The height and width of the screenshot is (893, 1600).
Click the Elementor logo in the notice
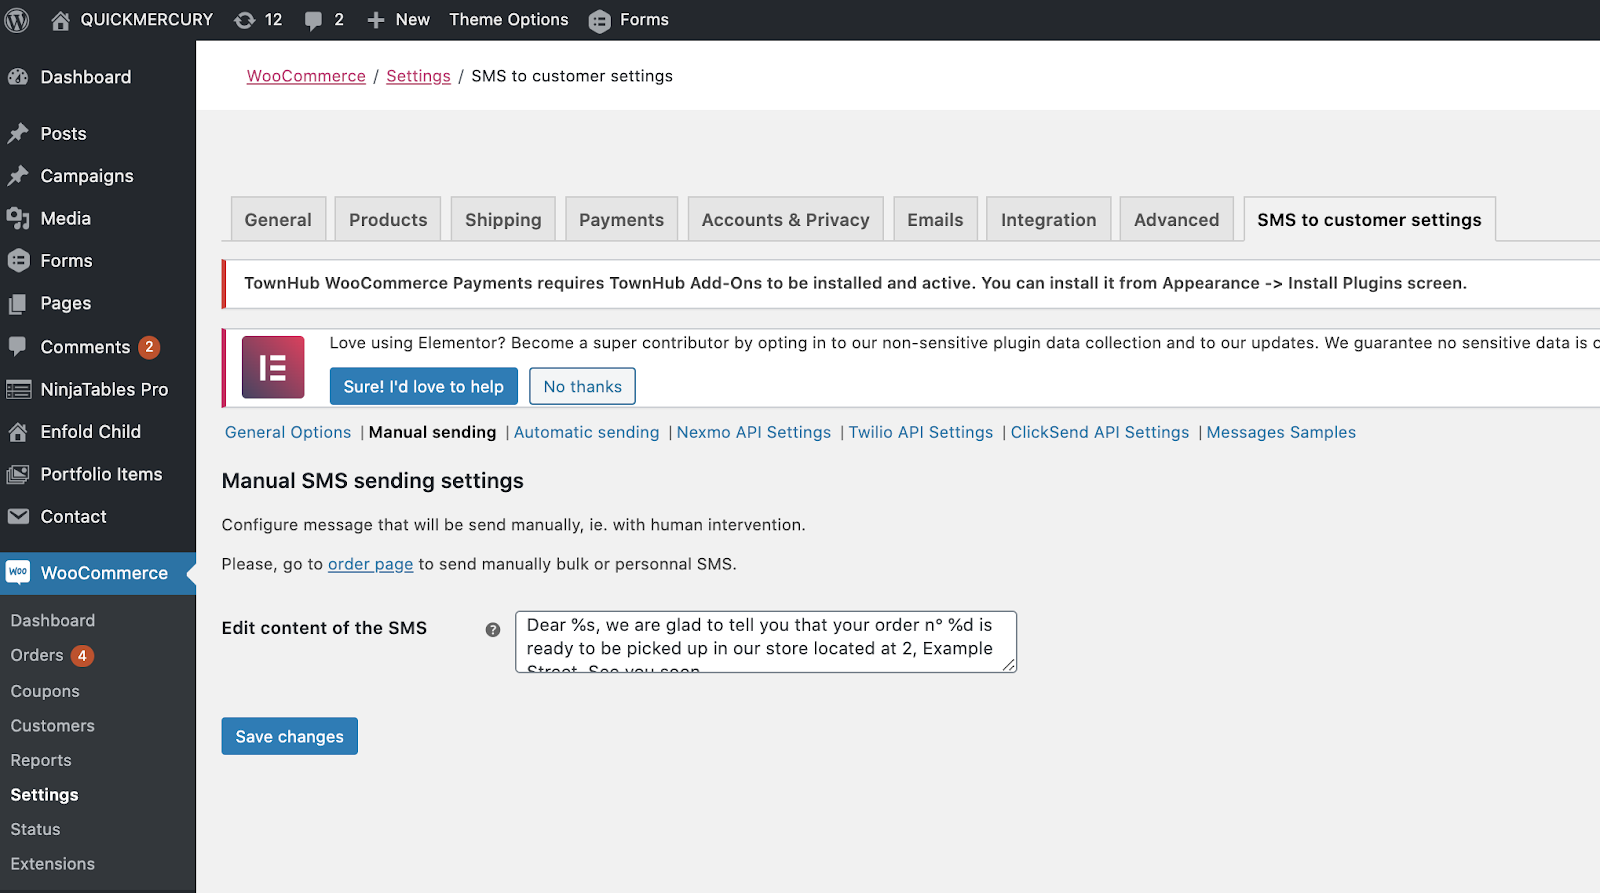point(273,367)
